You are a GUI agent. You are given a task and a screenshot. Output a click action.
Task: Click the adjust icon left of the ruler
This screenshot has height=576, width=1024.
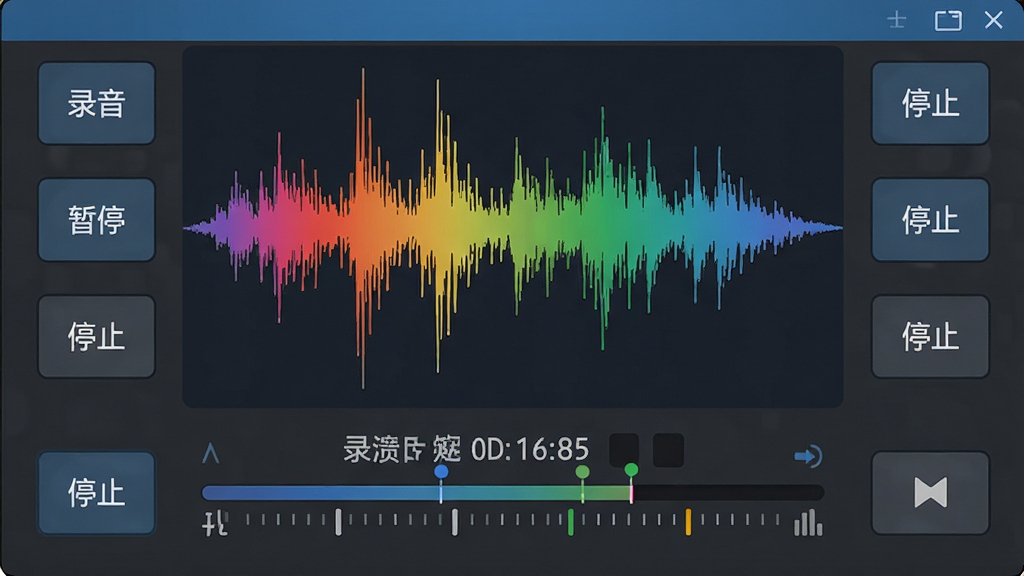click(x=215, y=523)
